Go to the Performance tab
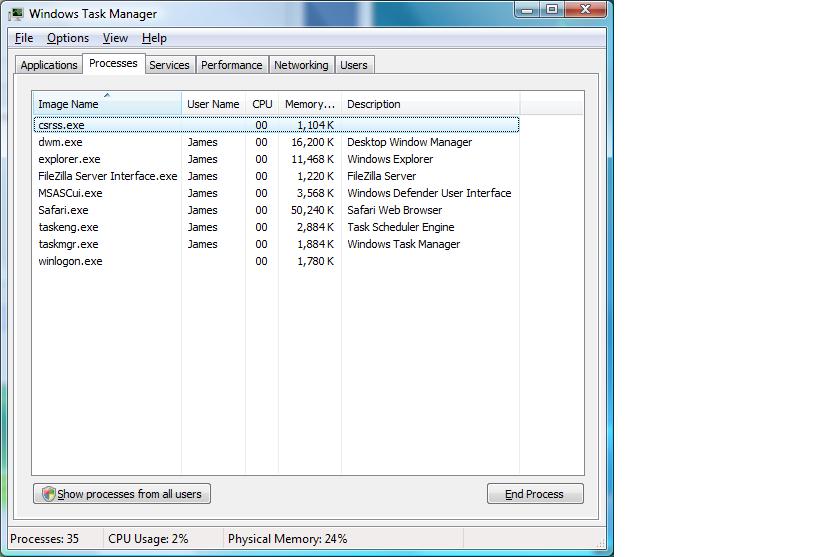840x557 pixels. (231, 65)
